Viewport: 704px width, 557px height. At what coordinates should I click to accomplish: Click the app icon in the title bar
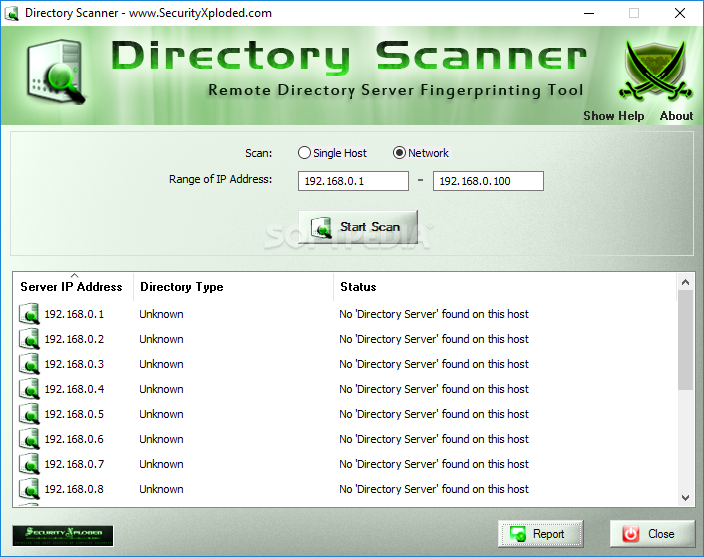point(11,13)
